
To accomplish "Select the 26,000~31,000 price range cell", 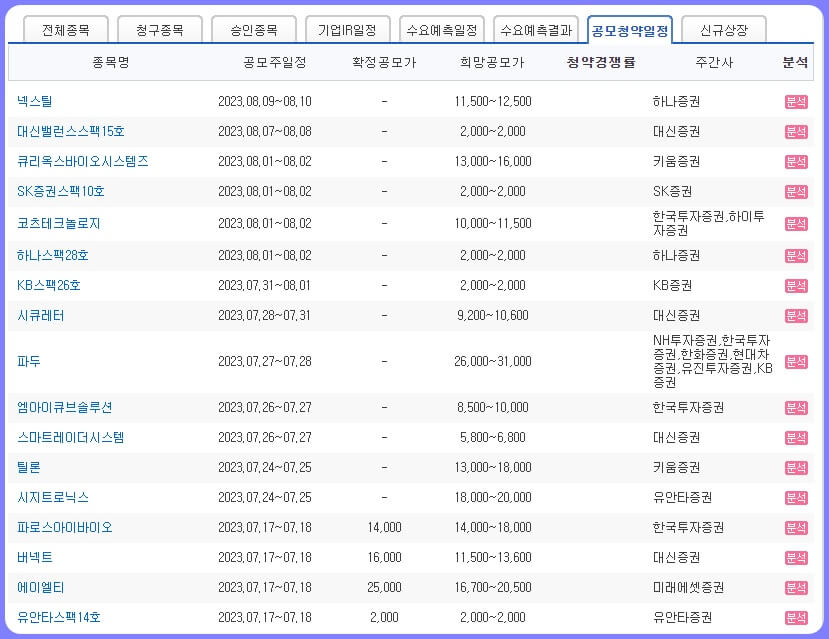I will coord(493,362).
